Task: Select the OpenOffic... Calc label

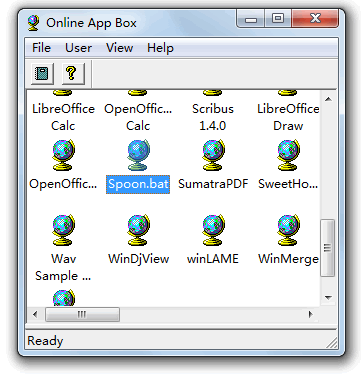Action: [x=138, y=117]
